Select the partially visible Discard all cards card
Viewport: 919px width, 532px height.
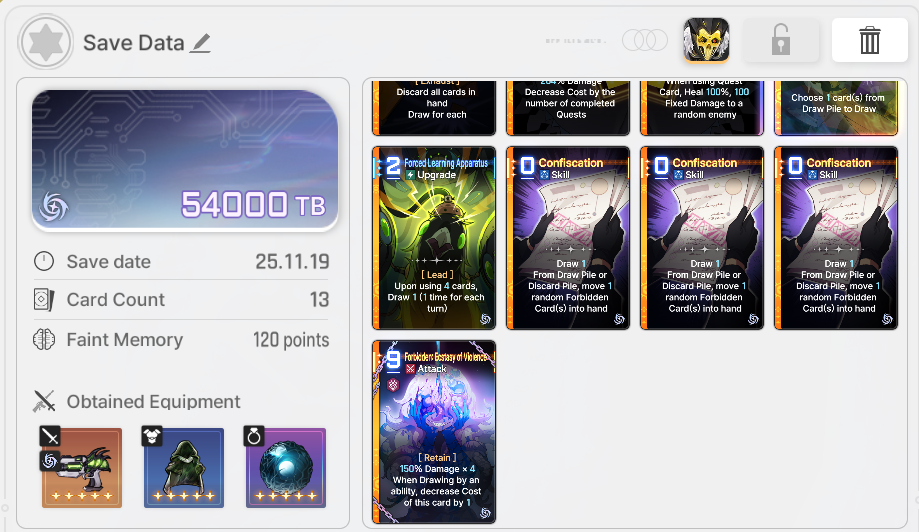coord(434,108)
